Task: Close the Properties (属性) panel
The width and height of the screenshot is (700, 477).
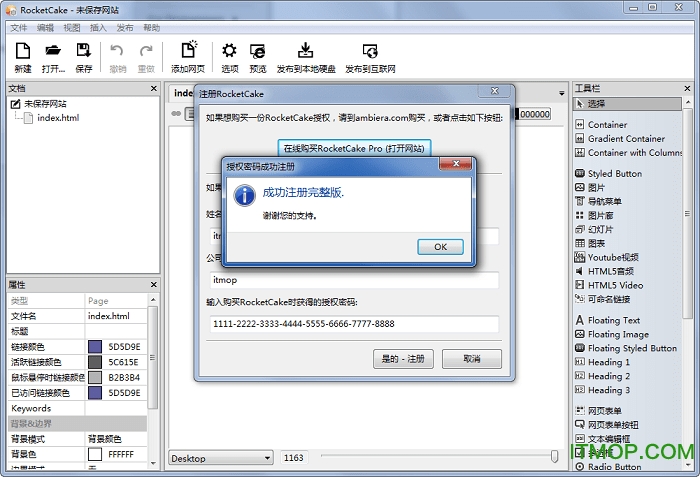Action: (x=154, y=285)
